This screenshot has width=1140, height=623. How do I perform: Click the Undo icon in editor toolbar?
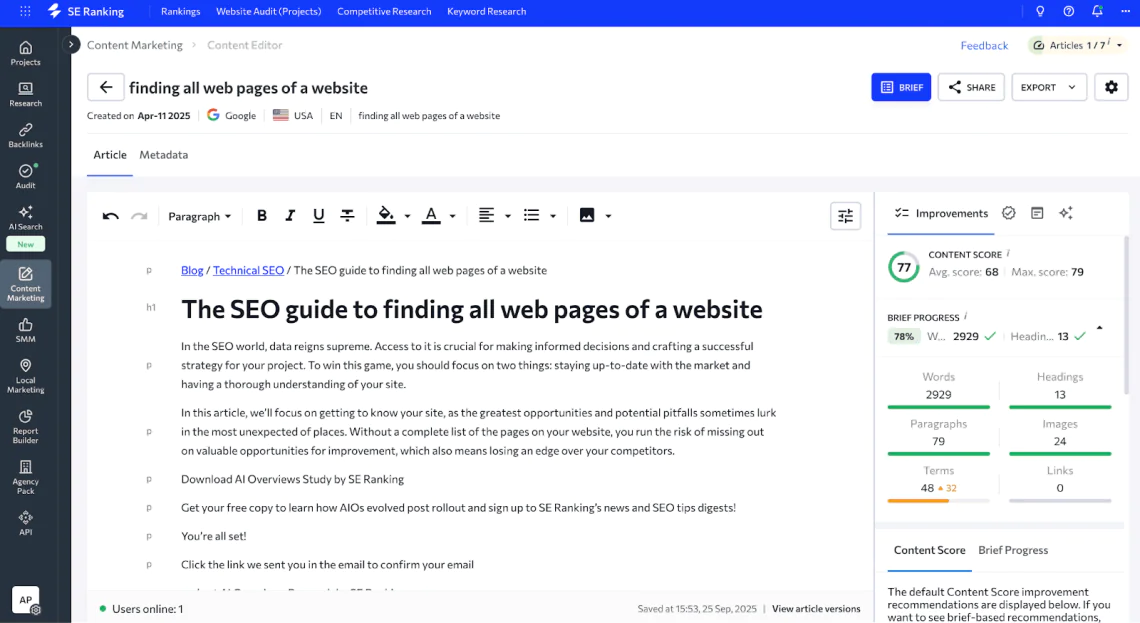[x=110, y=215]
